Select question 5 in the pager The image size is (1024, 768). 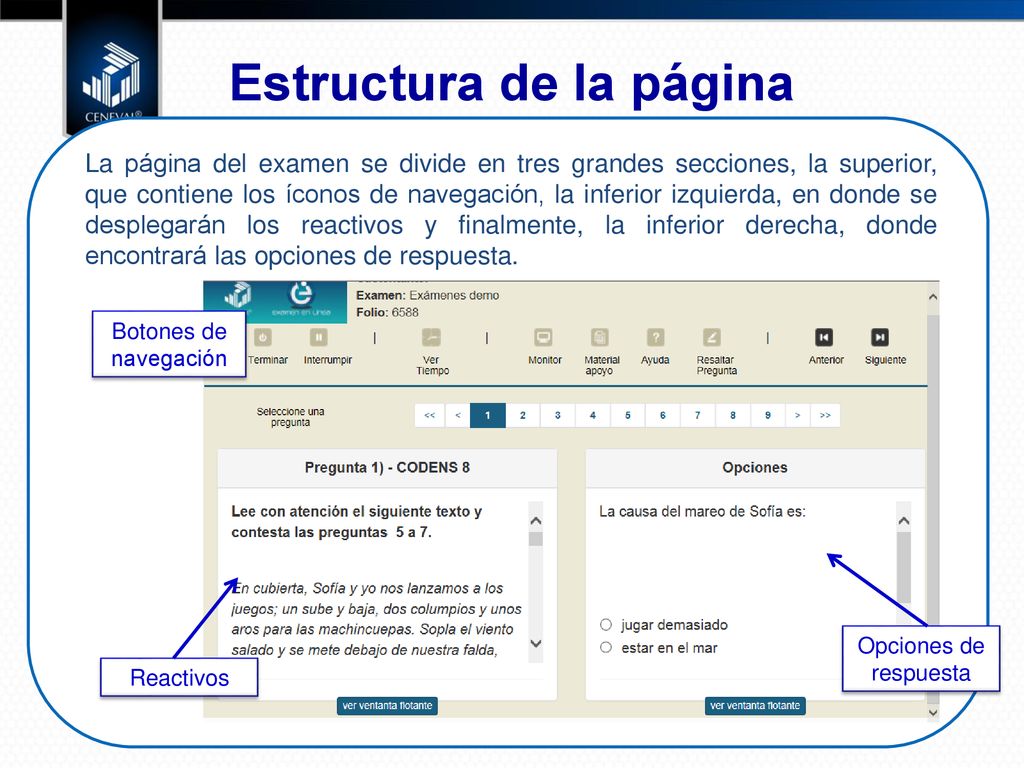(628, 415)
